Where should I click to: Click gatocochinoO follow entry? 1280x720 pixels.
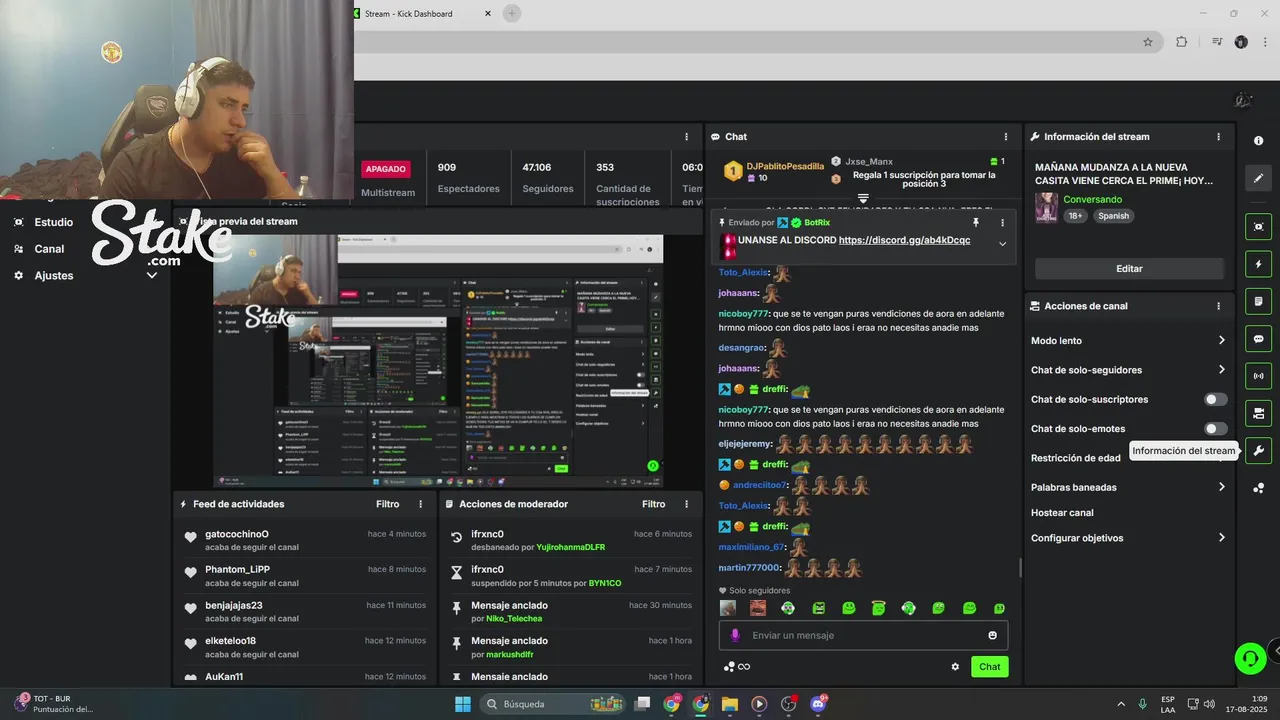(304, 540)
